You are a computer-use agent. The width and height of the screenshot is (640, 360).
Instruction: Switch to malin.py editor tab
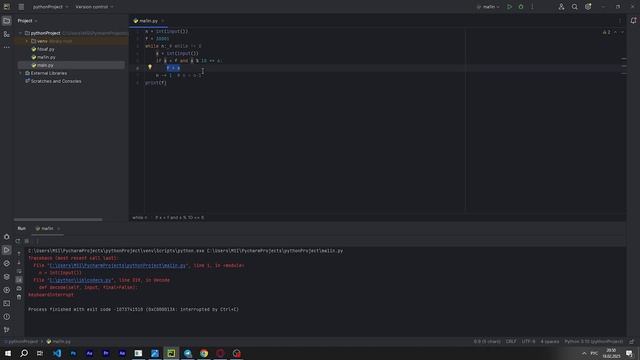click(x=149, y=21)
